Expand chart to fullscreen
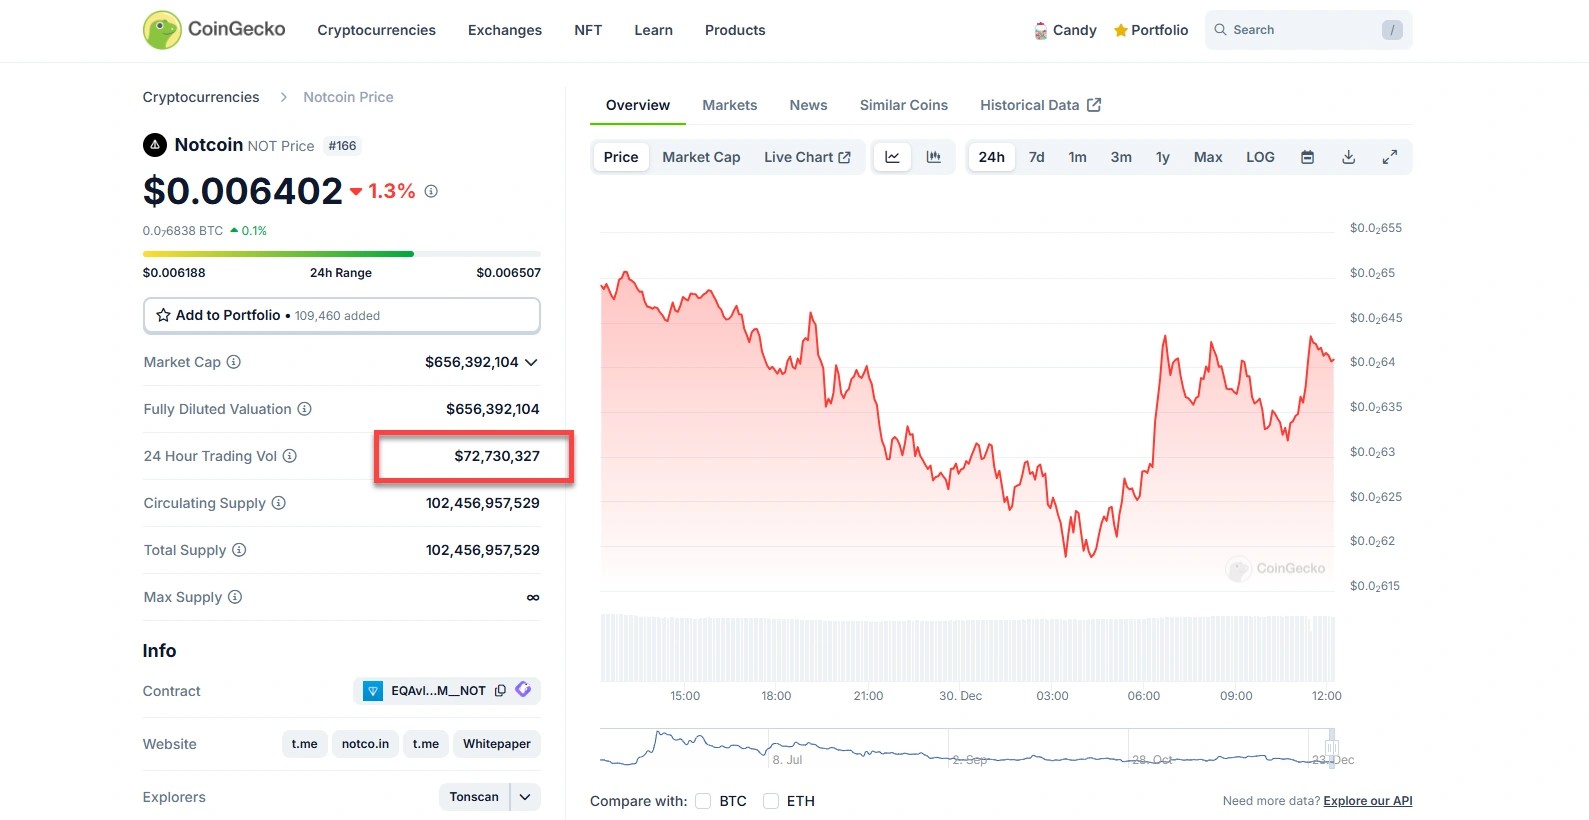 (x=1390, y=157)
